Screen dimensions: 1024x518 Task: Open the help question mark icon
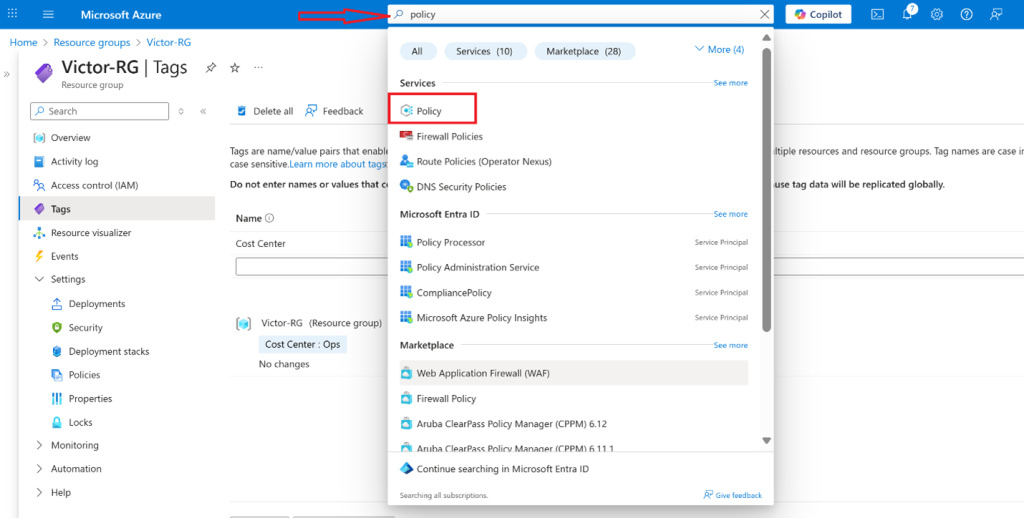click(967, 14)
